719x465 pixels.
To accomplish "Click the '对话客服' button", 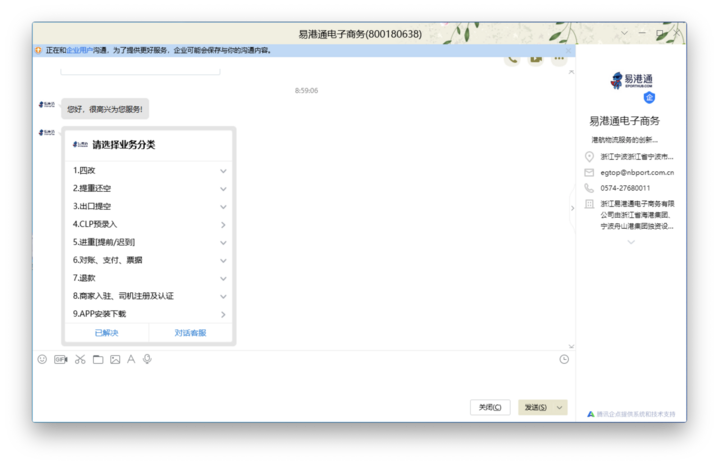I will pos(190,333).
